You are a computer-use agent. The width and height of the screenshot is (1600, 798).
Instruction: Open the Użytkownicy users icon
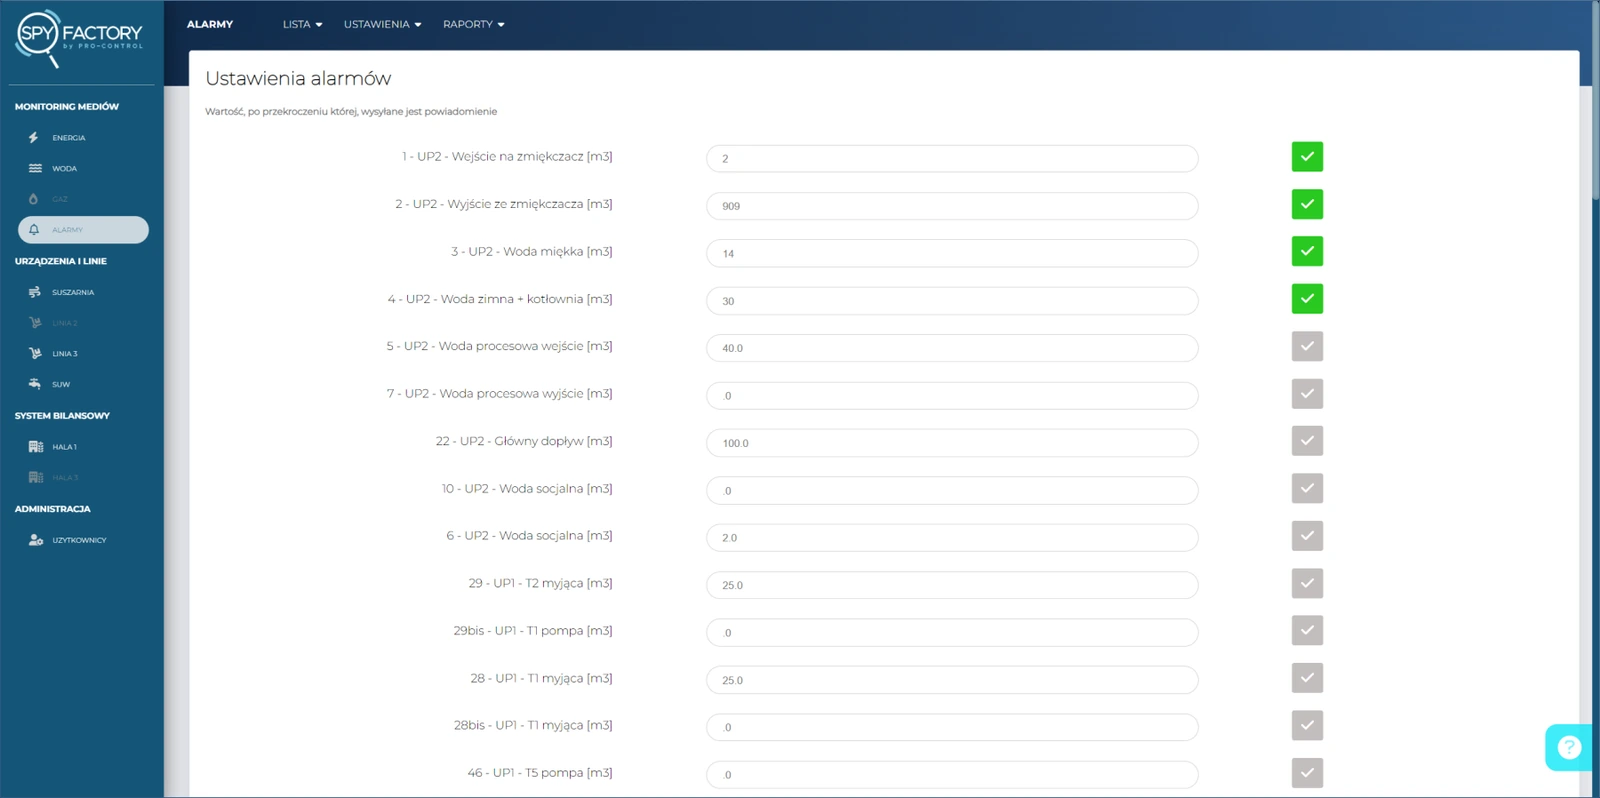[x=36, y=540]
